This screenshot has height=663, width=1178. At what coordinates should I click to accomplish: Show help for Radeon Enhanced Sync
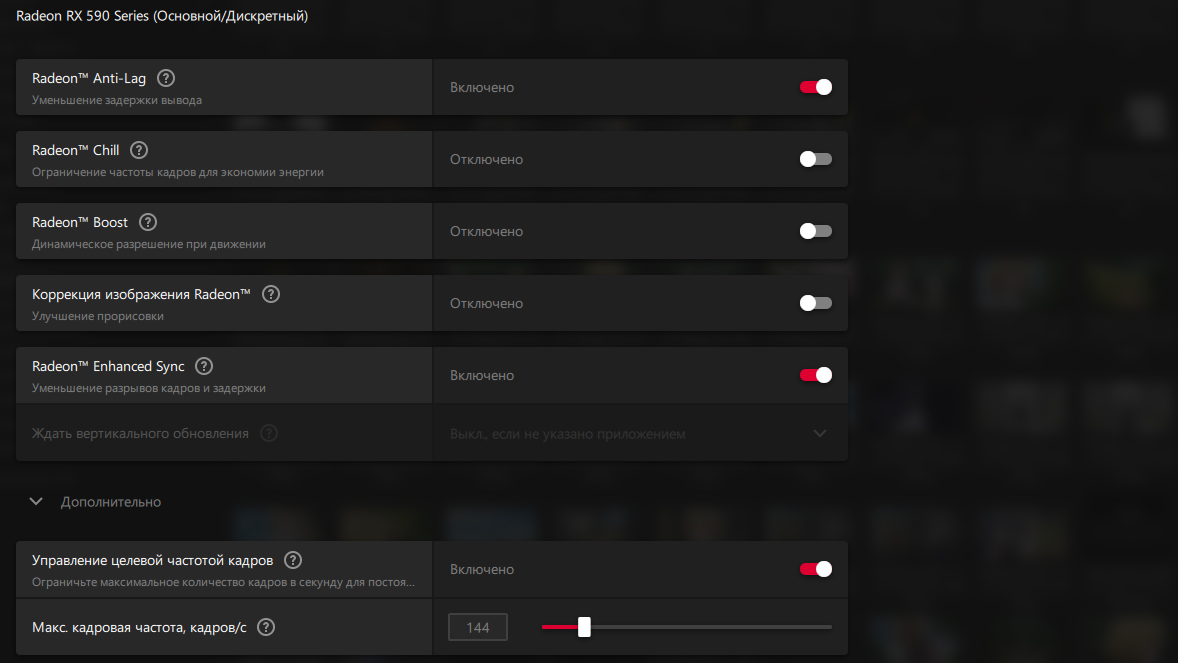pyautogui.click(x=204, y=366)
